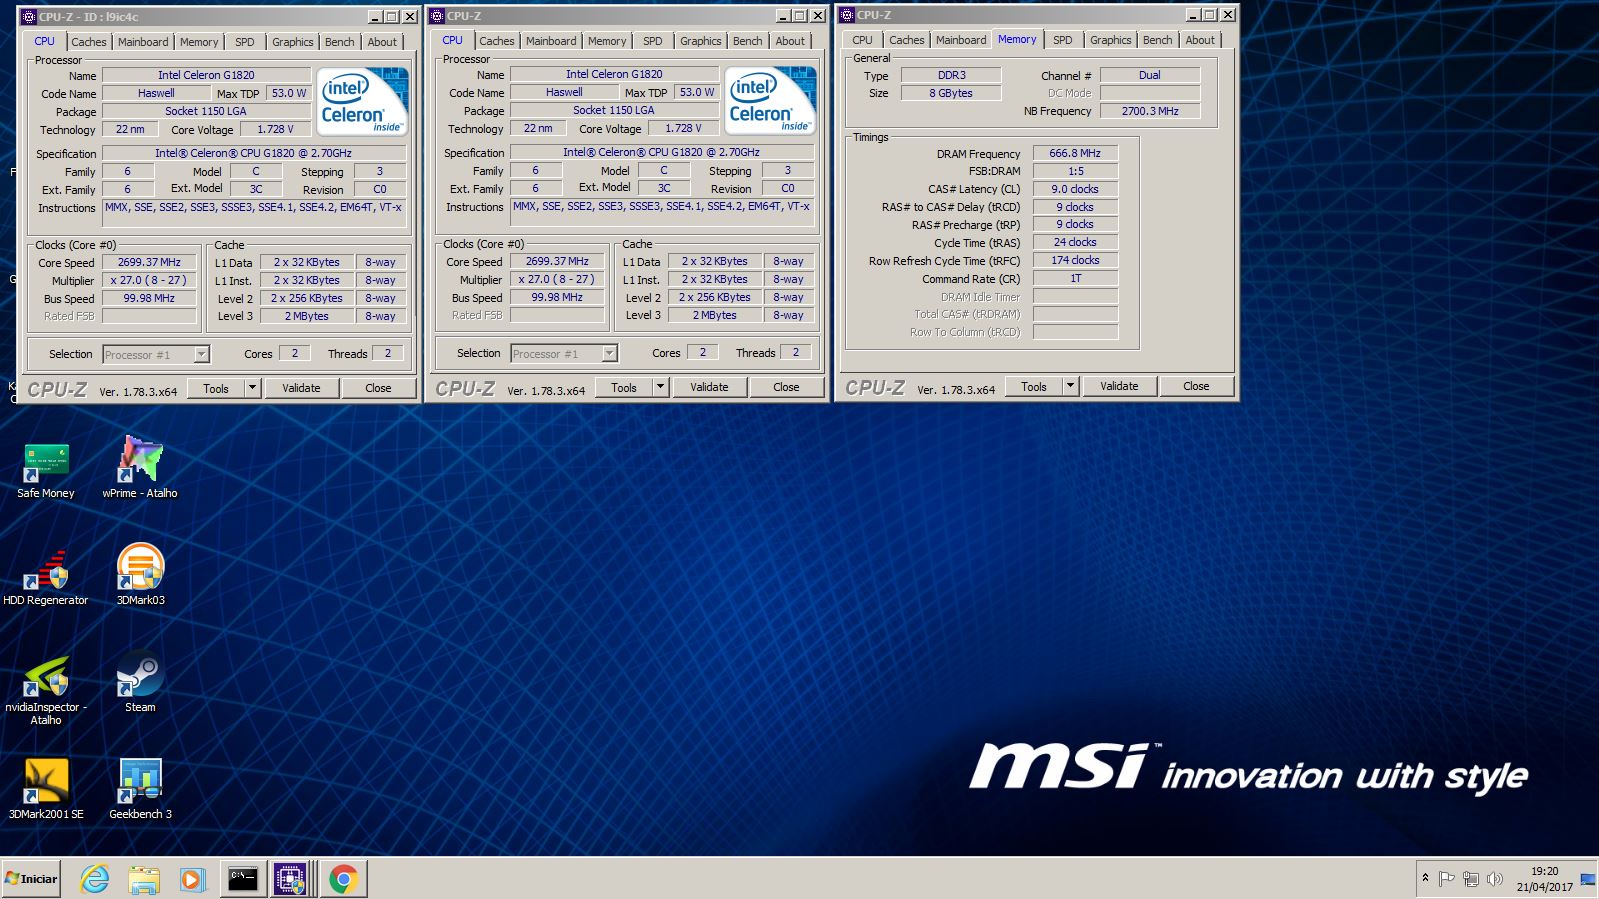Click the Iniciar start button
Image resolution: width=1599 pixels, height=899 pixels.
(31, 879)
